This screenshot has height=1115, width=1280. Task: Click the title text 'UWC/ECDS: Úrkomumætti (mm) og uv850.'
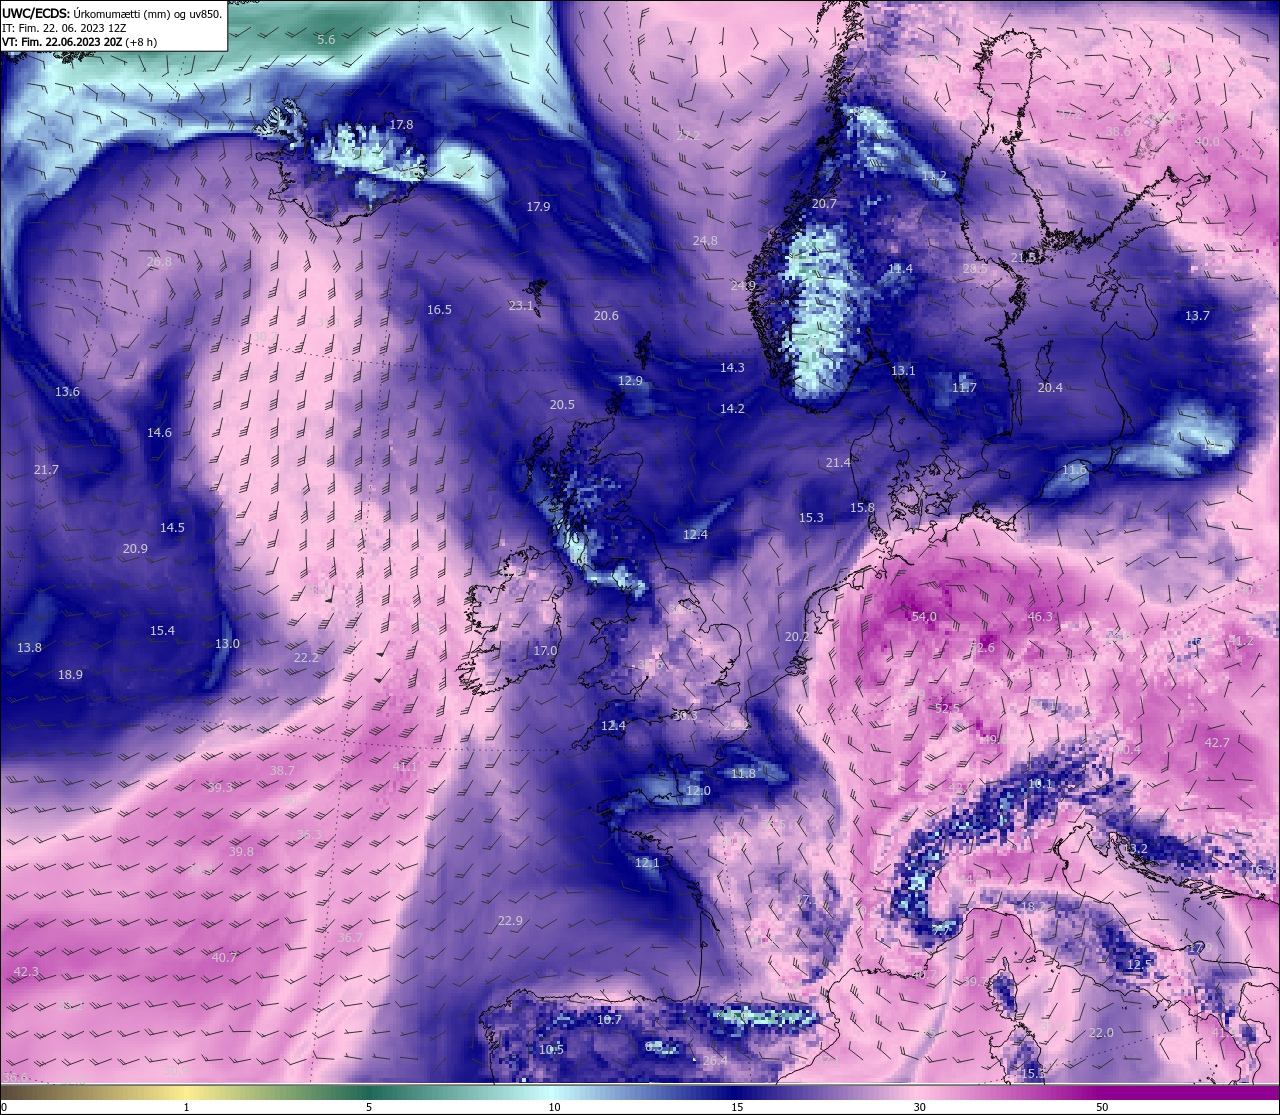[112, 14]
